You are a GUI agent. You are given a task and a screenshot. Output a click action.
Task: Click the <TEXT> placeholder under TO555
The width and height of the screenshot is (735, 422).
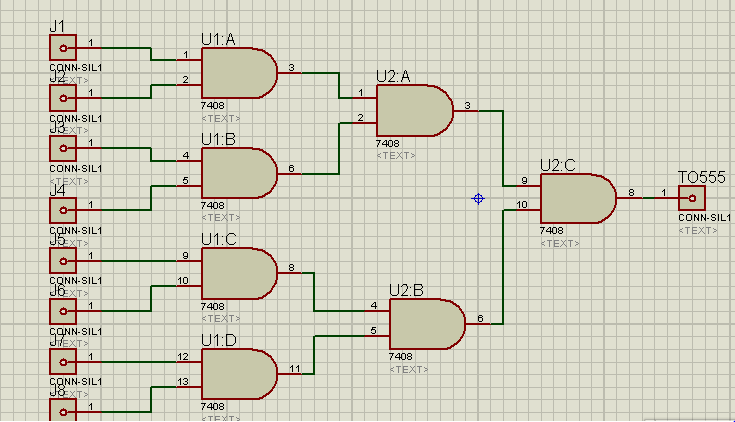click(698, 230)
